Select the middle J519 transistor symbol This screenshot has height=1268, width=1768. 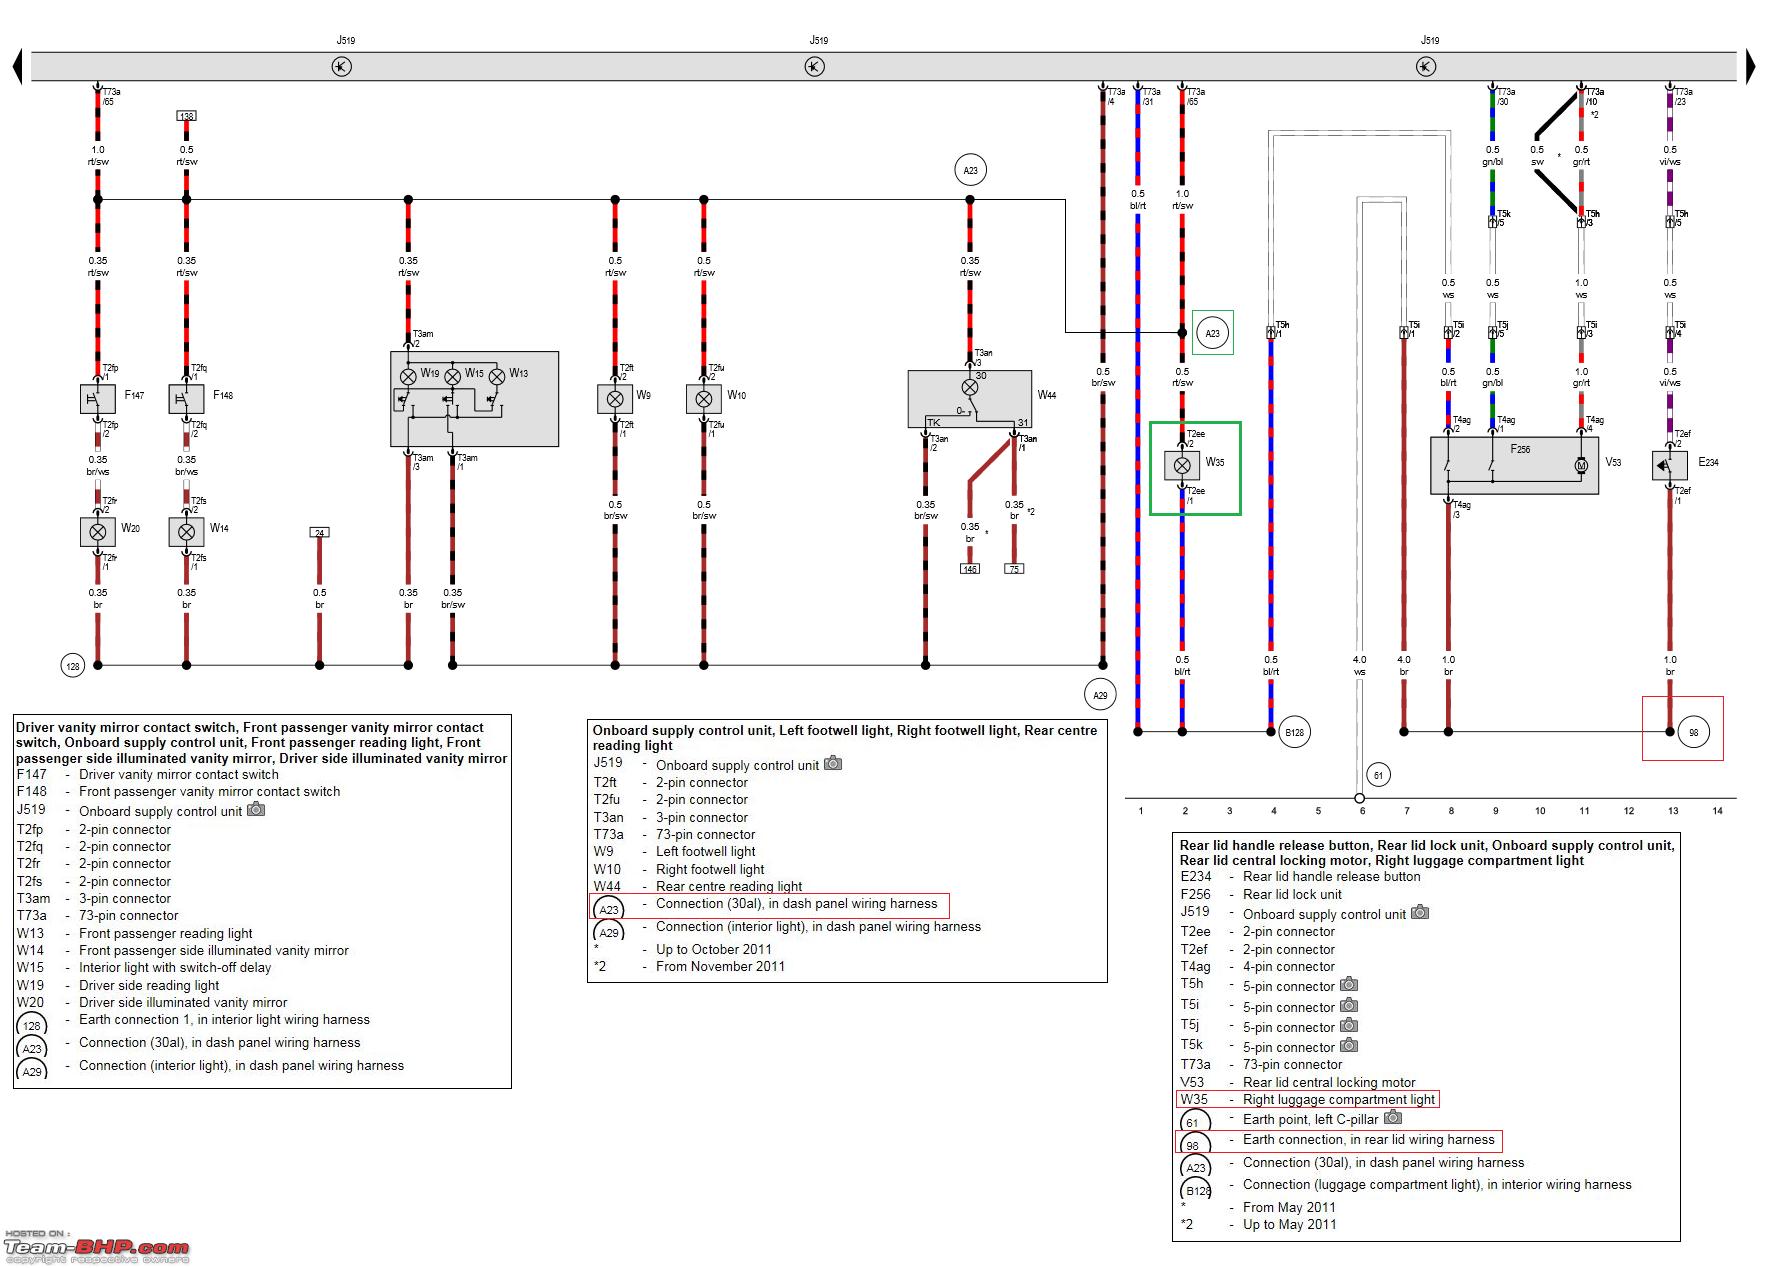coord(814,67)
